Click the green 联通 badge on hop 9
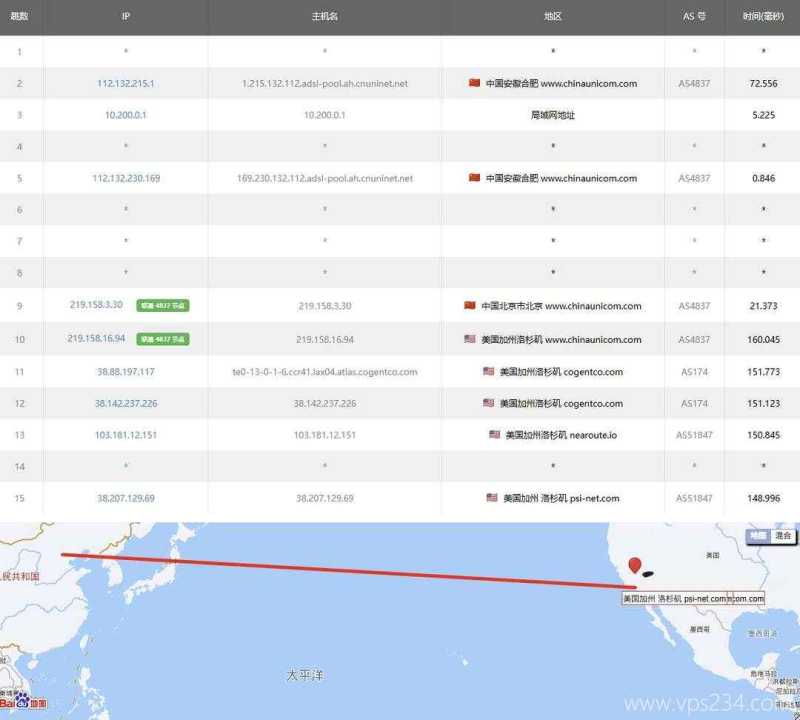 point(163,306)
